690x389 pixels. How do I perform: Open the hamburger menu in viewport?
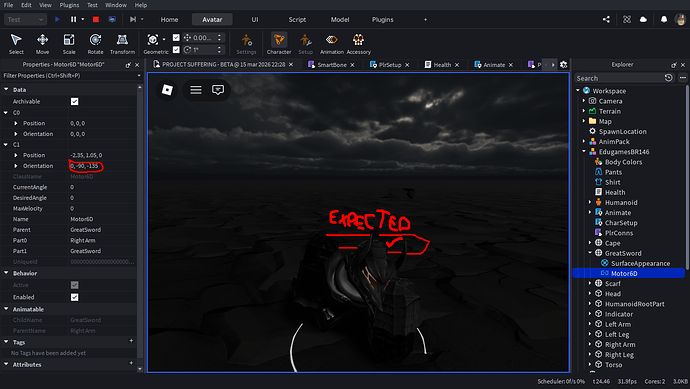click(196, 90)
